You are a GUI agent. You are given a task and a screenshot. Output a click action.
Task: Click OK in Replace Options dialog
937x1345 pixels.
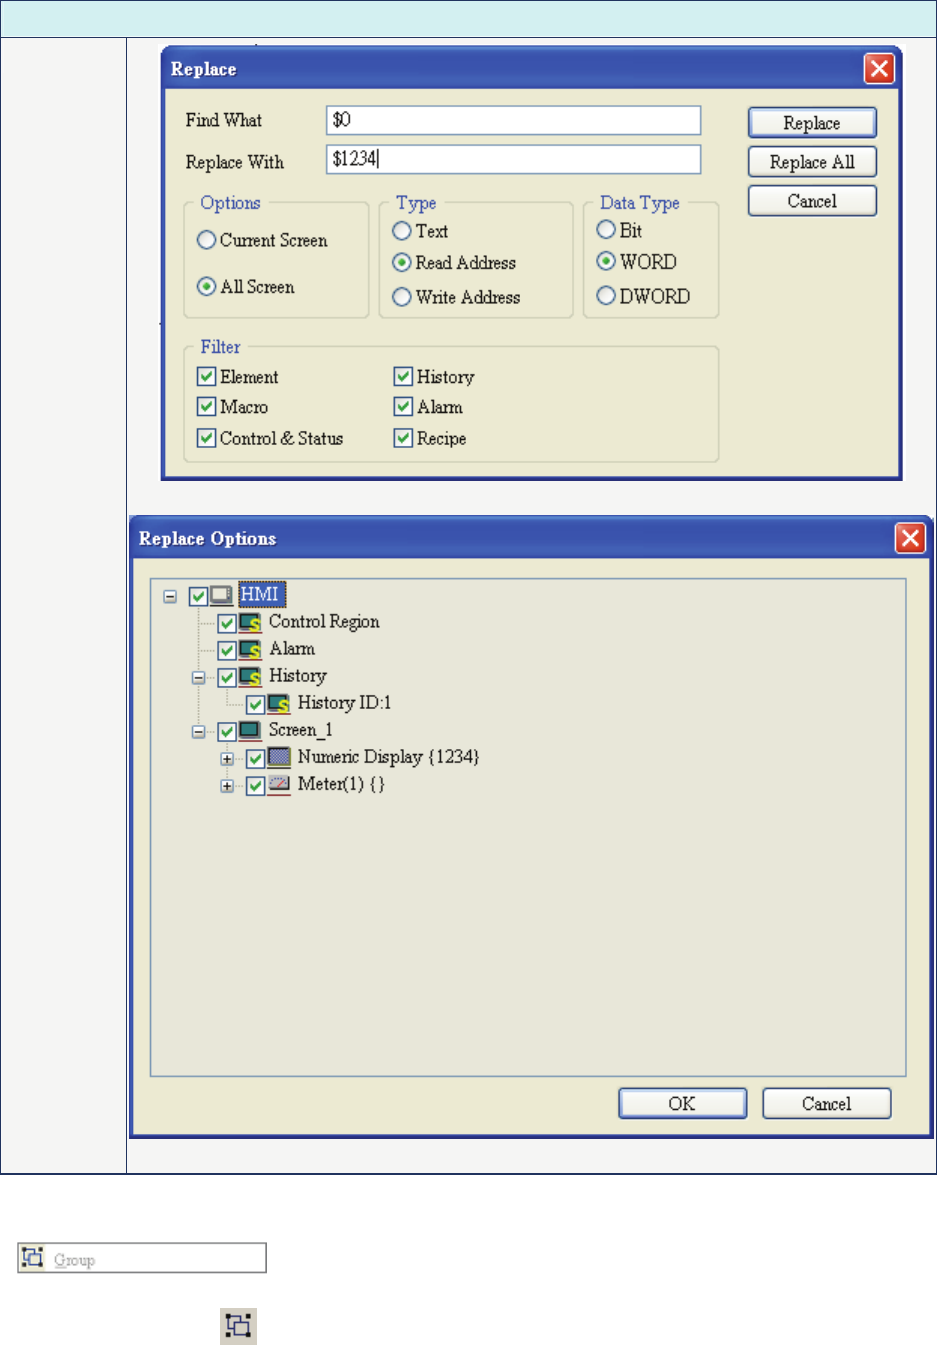[x=683, y=1103]
